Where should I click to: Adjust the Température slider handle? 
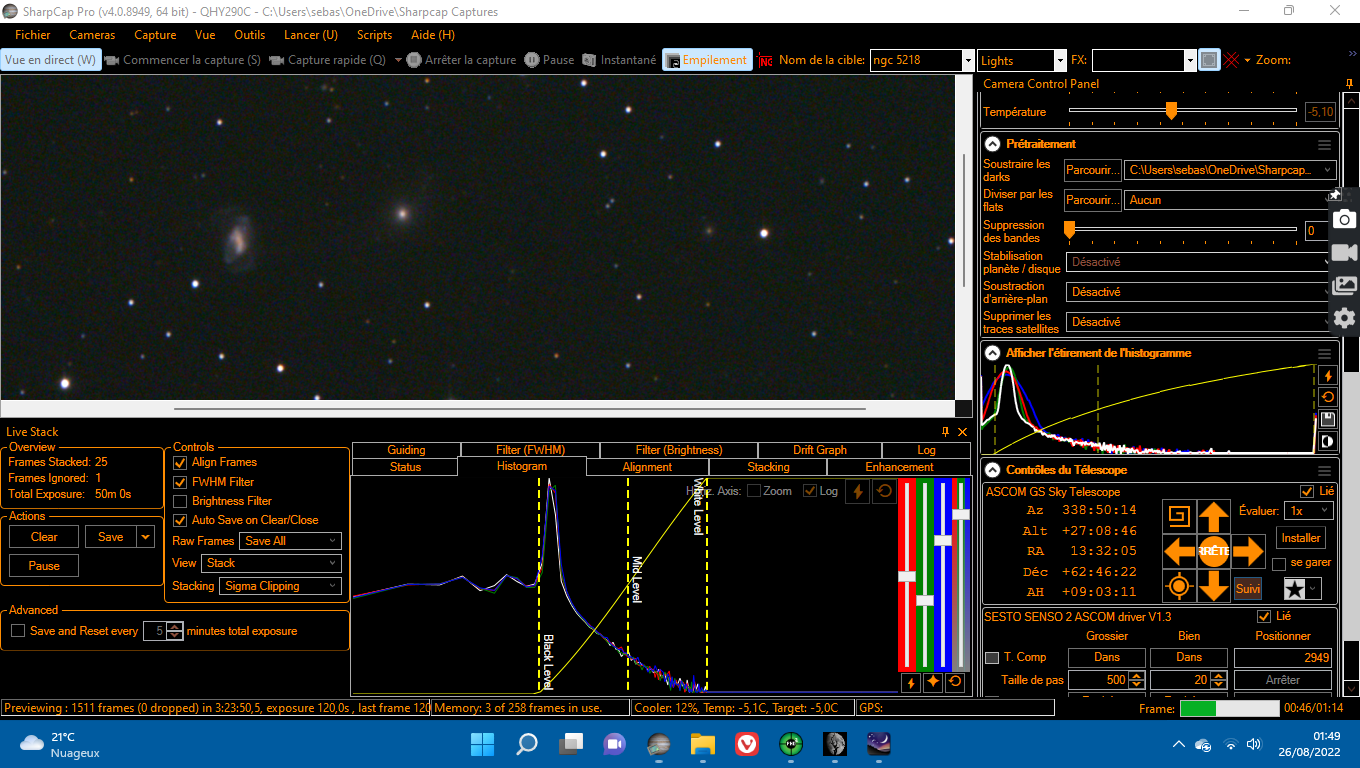pyautogui.click(x=1171, y=110)
